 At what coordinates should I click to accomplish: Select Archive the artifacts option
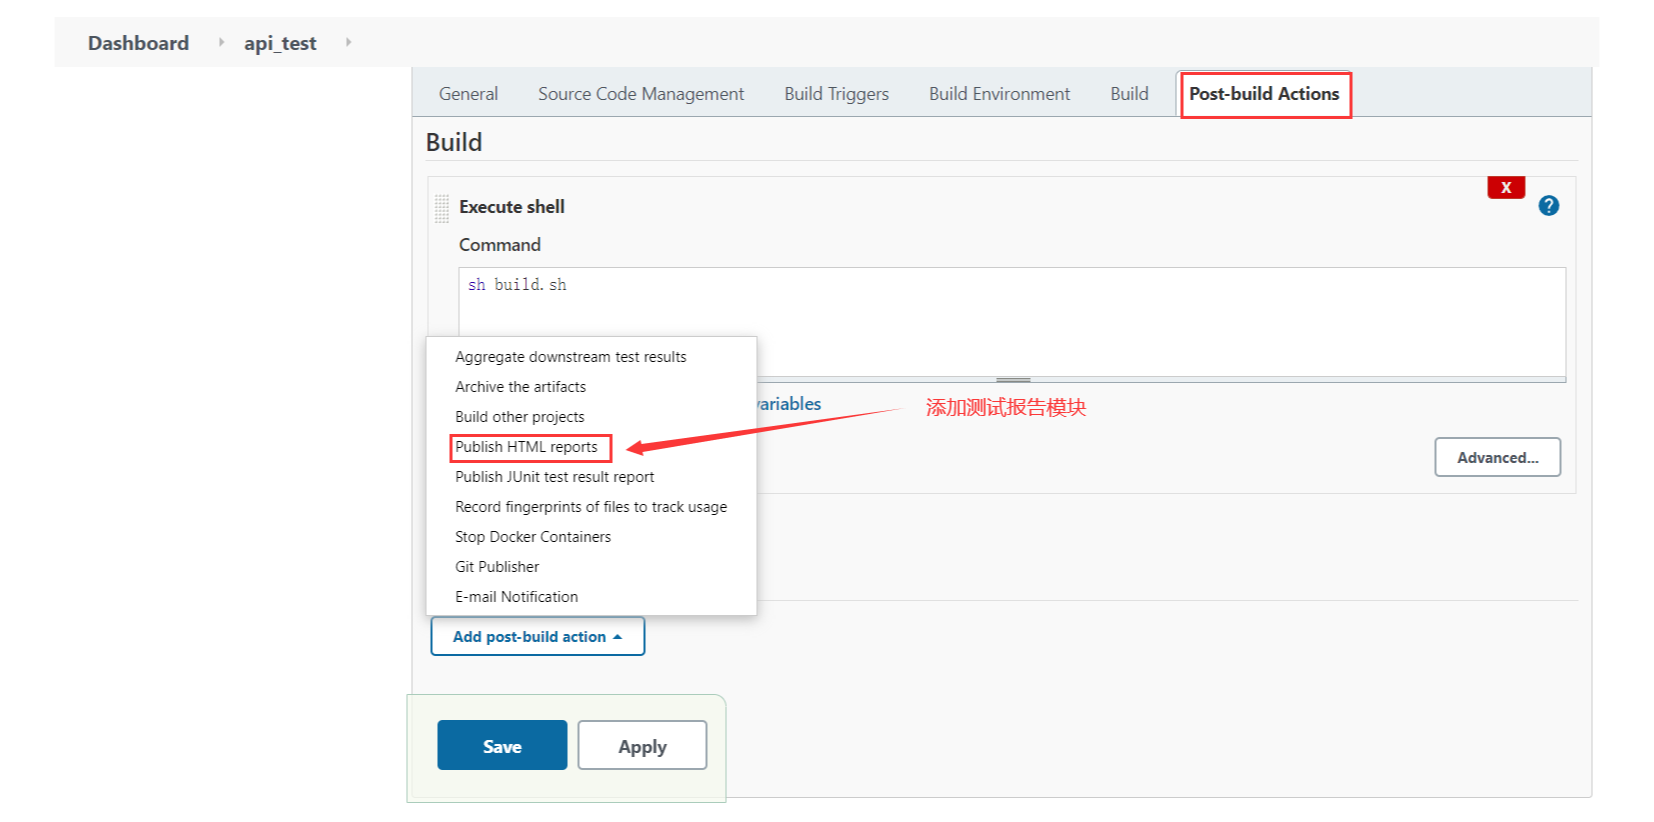click(520, 387)
